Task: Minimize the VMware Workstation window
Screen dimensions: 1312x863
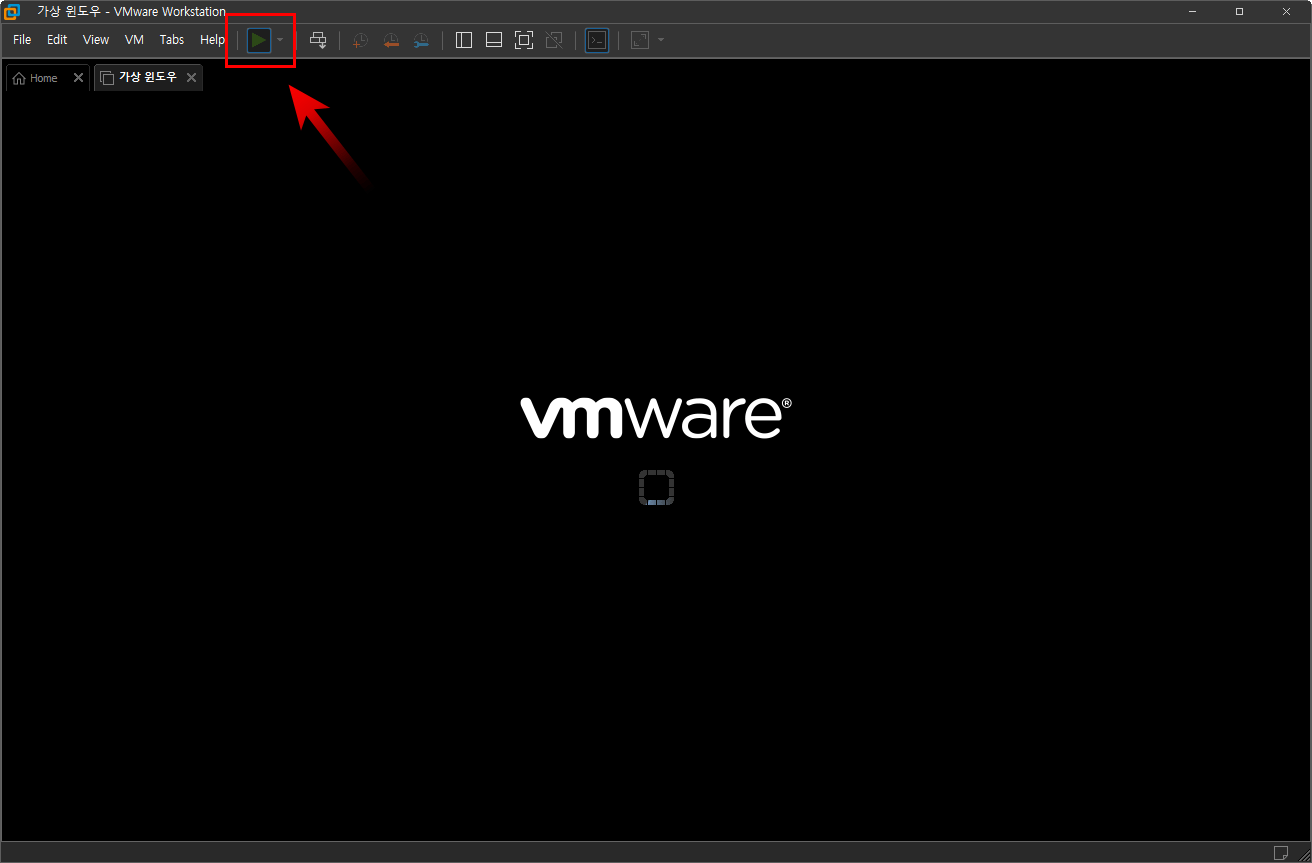Action: pos(1193,12)
